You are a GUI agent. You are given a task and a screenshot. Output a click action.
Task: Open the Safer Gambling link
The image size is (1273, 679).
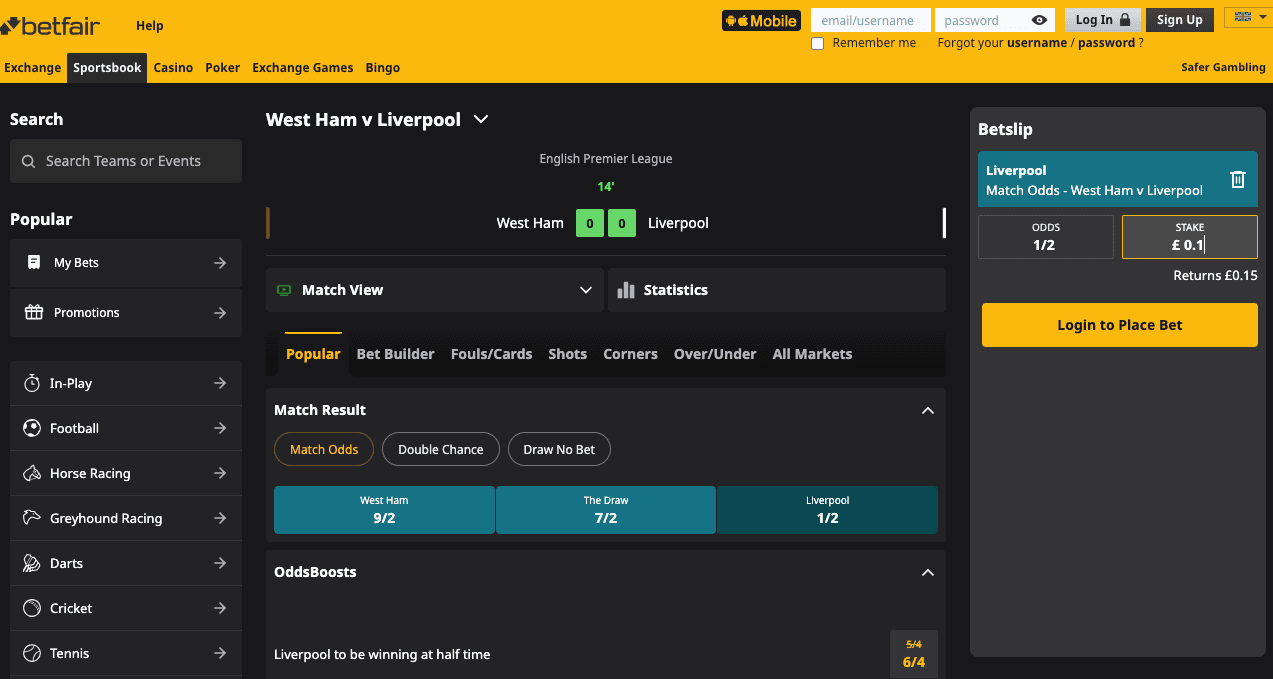[x=1223, y=68]
